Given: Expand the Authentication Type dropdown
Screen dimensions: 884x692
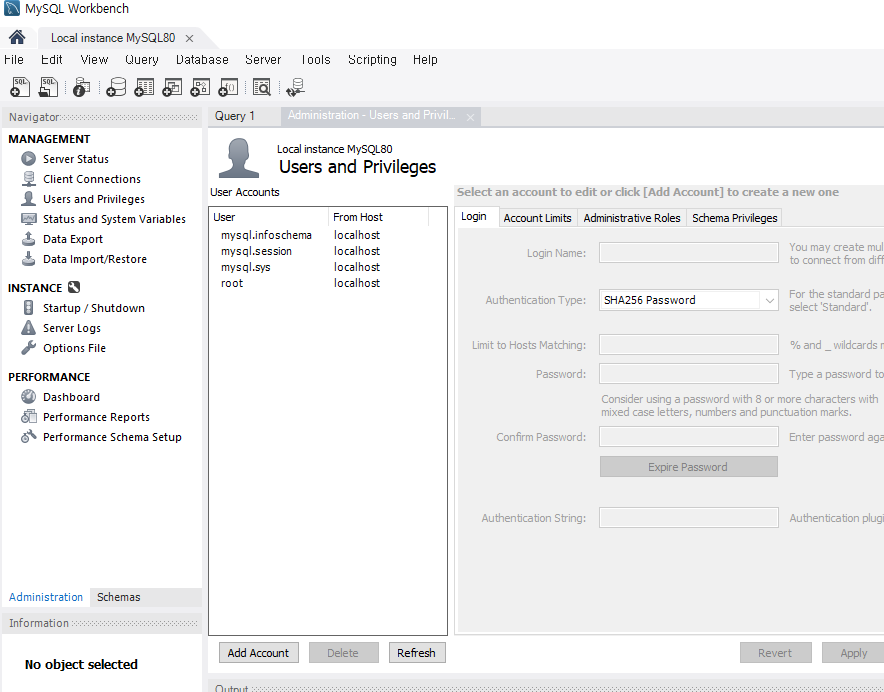Looking at the screenshot, I should click(x=770, y=300).
